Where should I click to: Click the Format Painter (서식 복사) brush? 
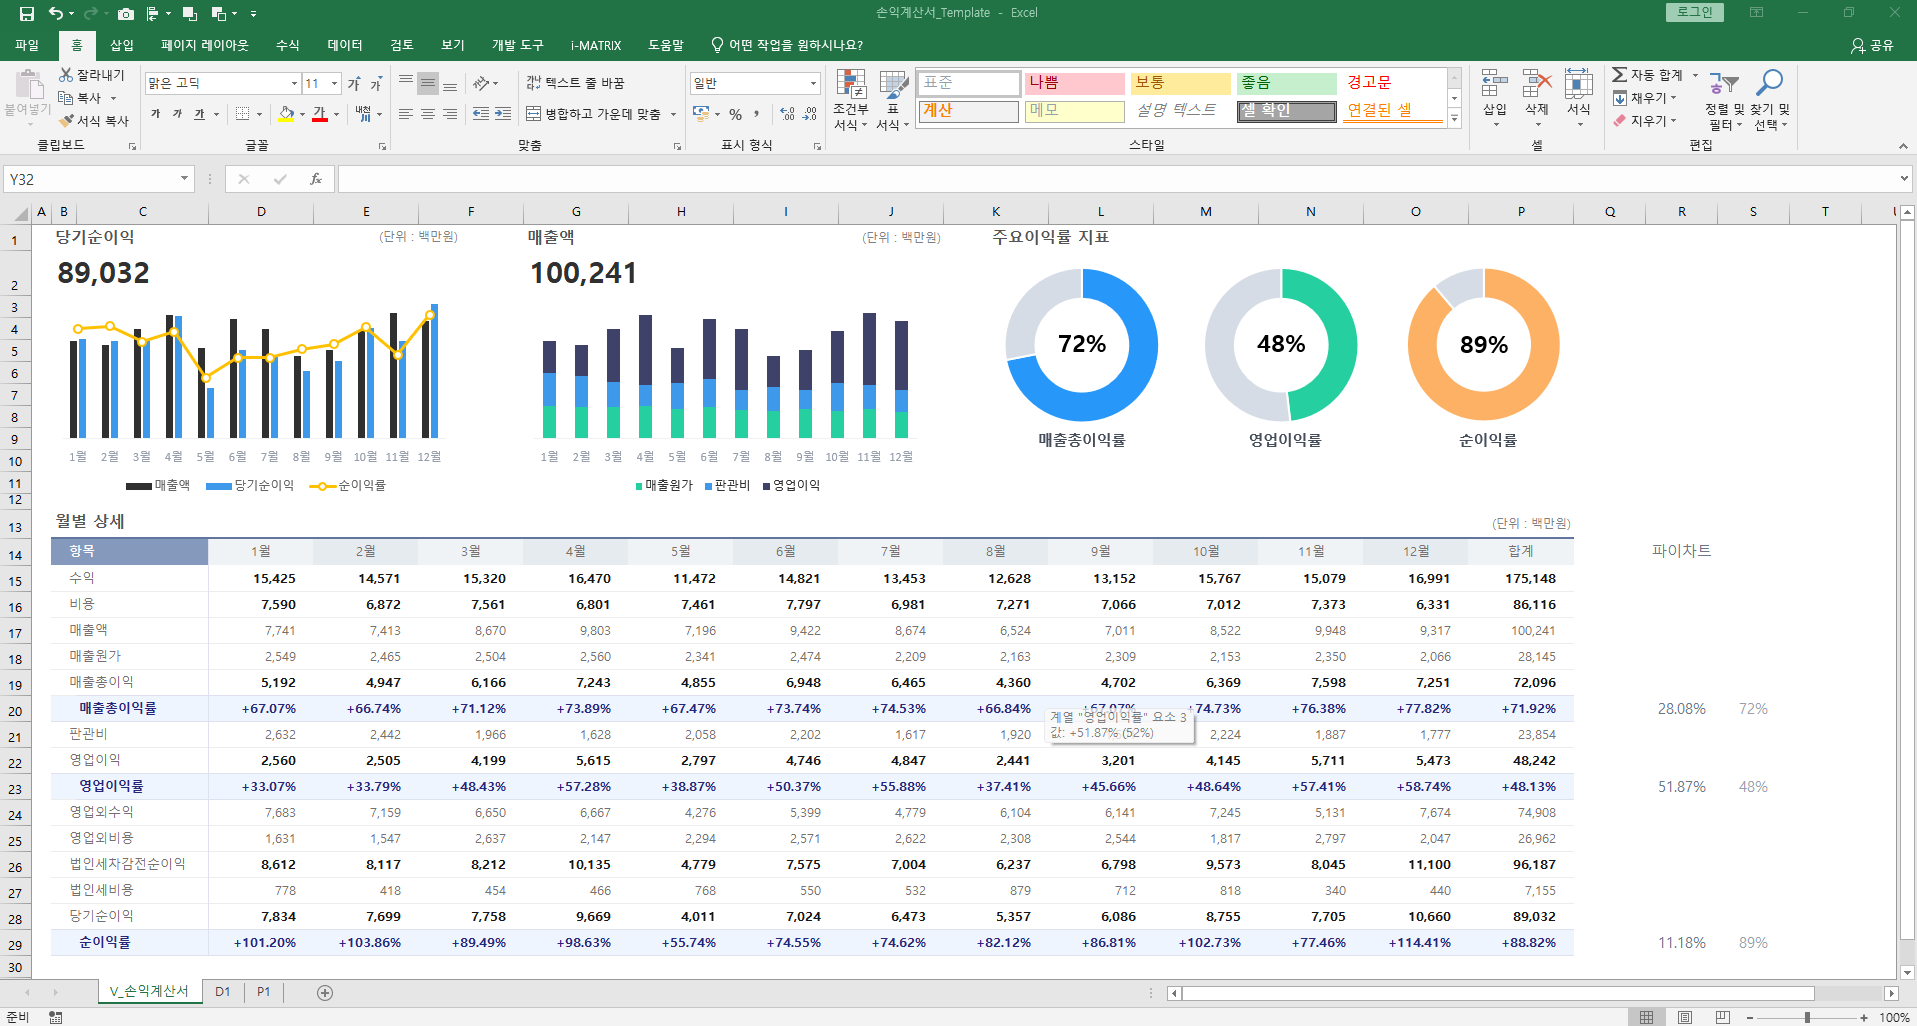tap(67, 121)
